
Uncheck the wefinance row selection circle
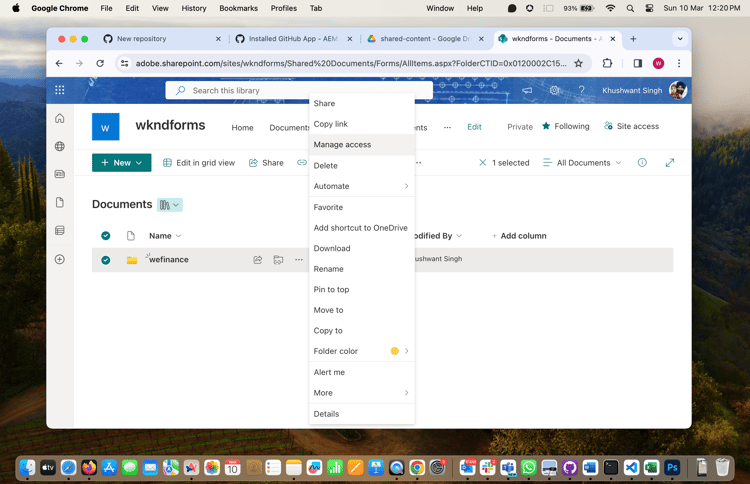click(106, 260)
